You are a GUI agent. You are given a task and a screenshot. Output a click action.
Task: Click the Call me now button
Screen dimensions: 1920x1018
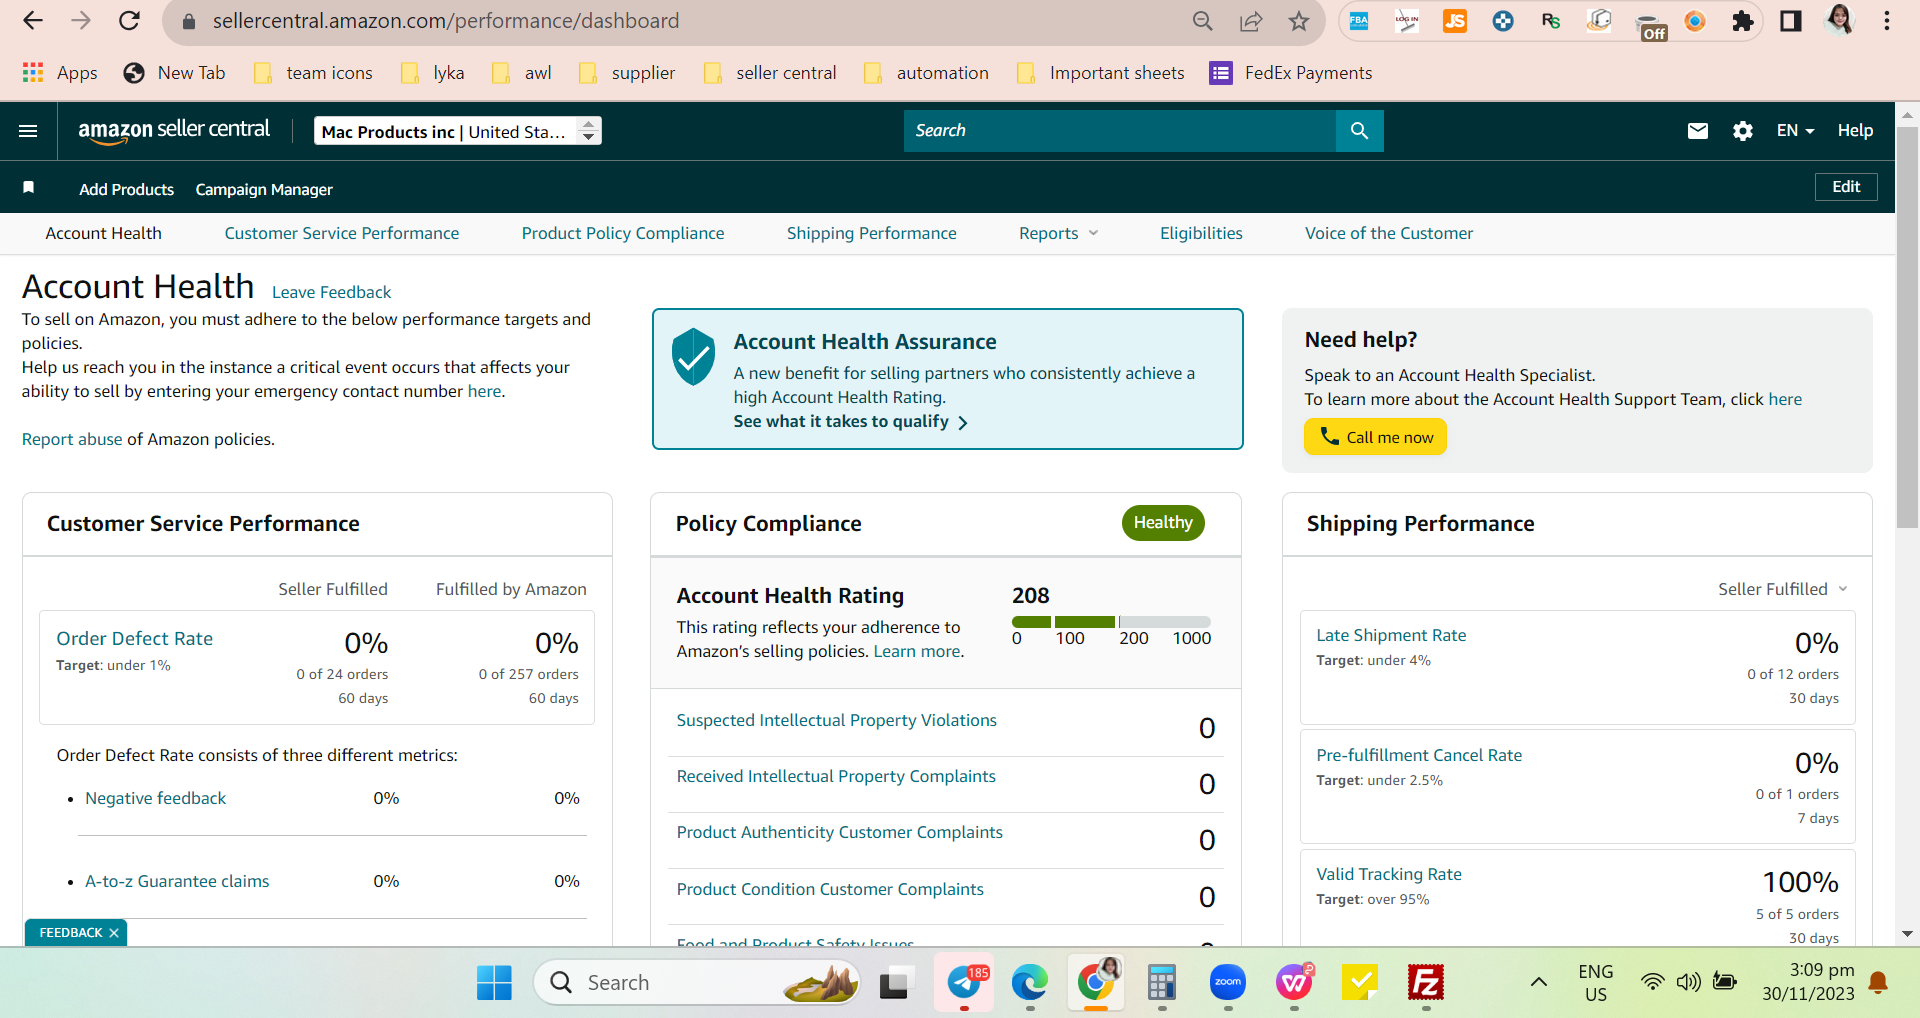click(1375, 437)
